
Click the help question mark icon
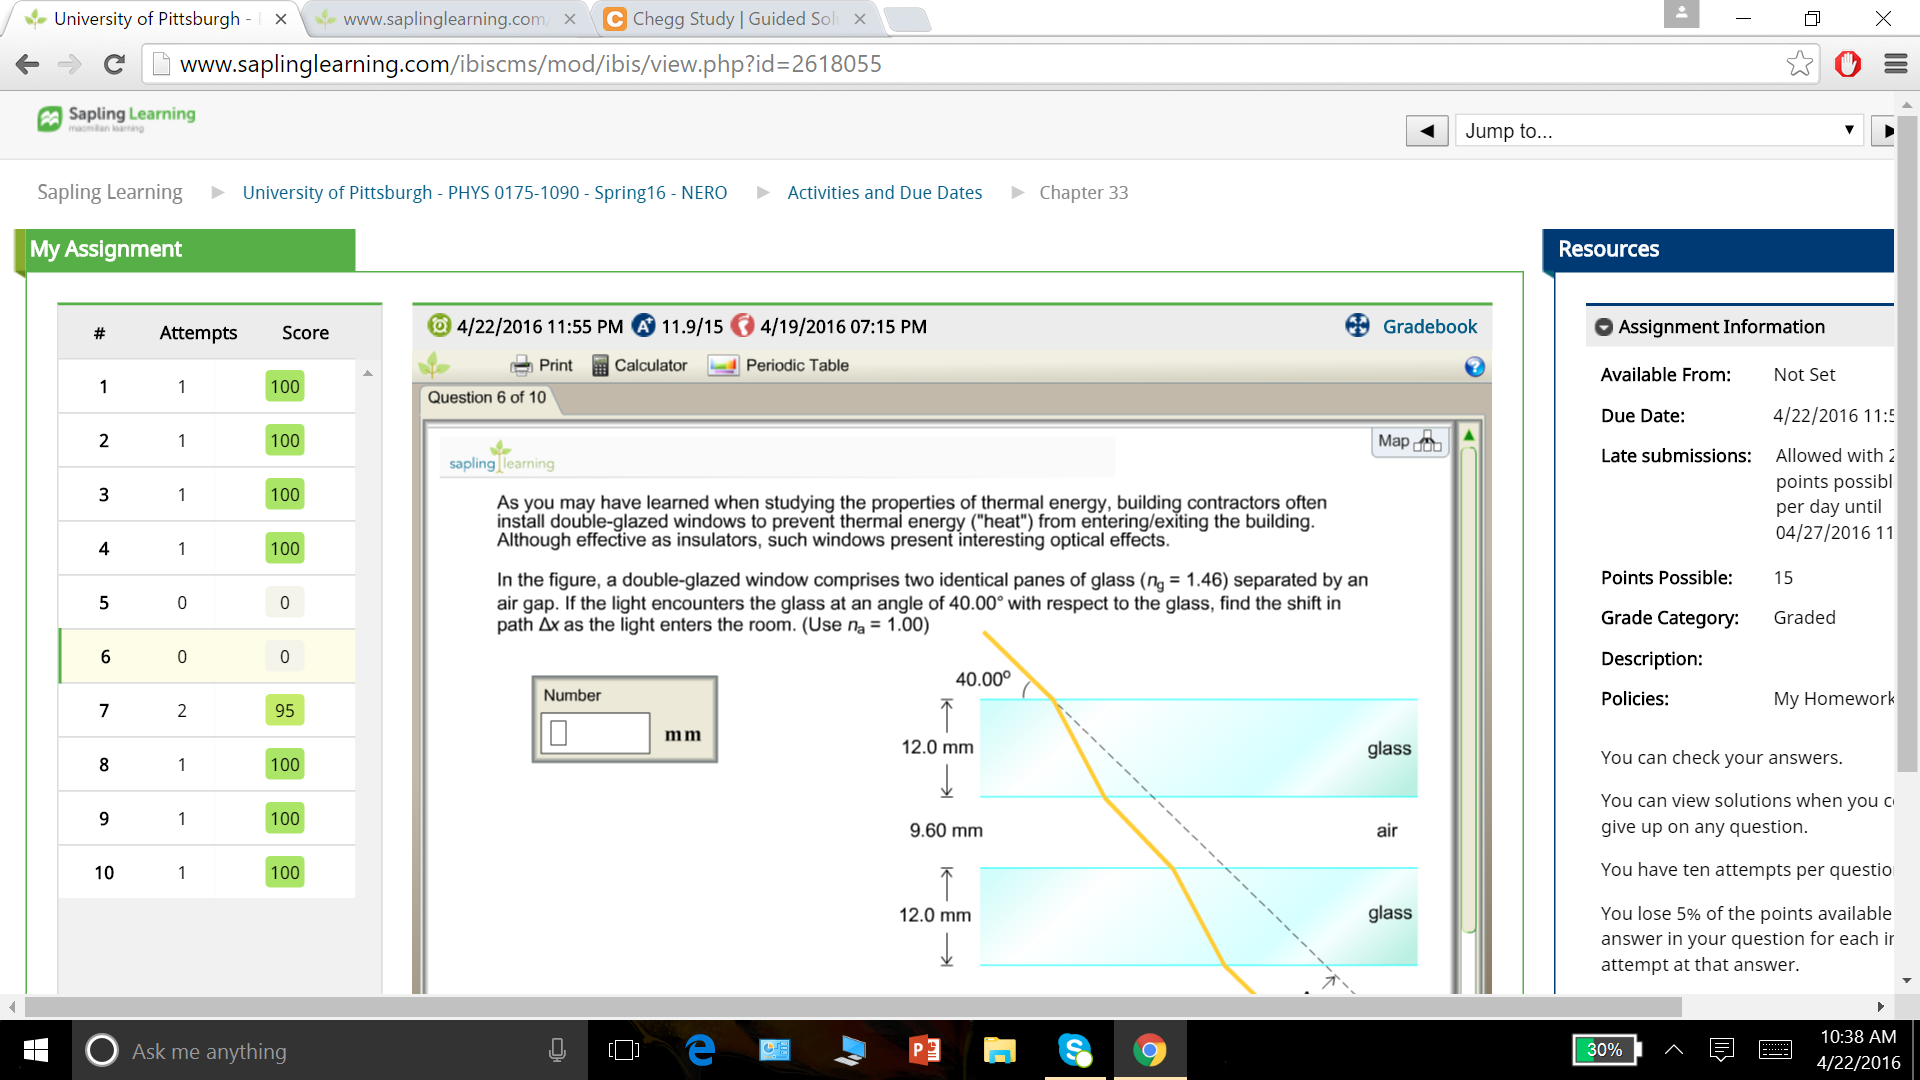[1474, 368]
